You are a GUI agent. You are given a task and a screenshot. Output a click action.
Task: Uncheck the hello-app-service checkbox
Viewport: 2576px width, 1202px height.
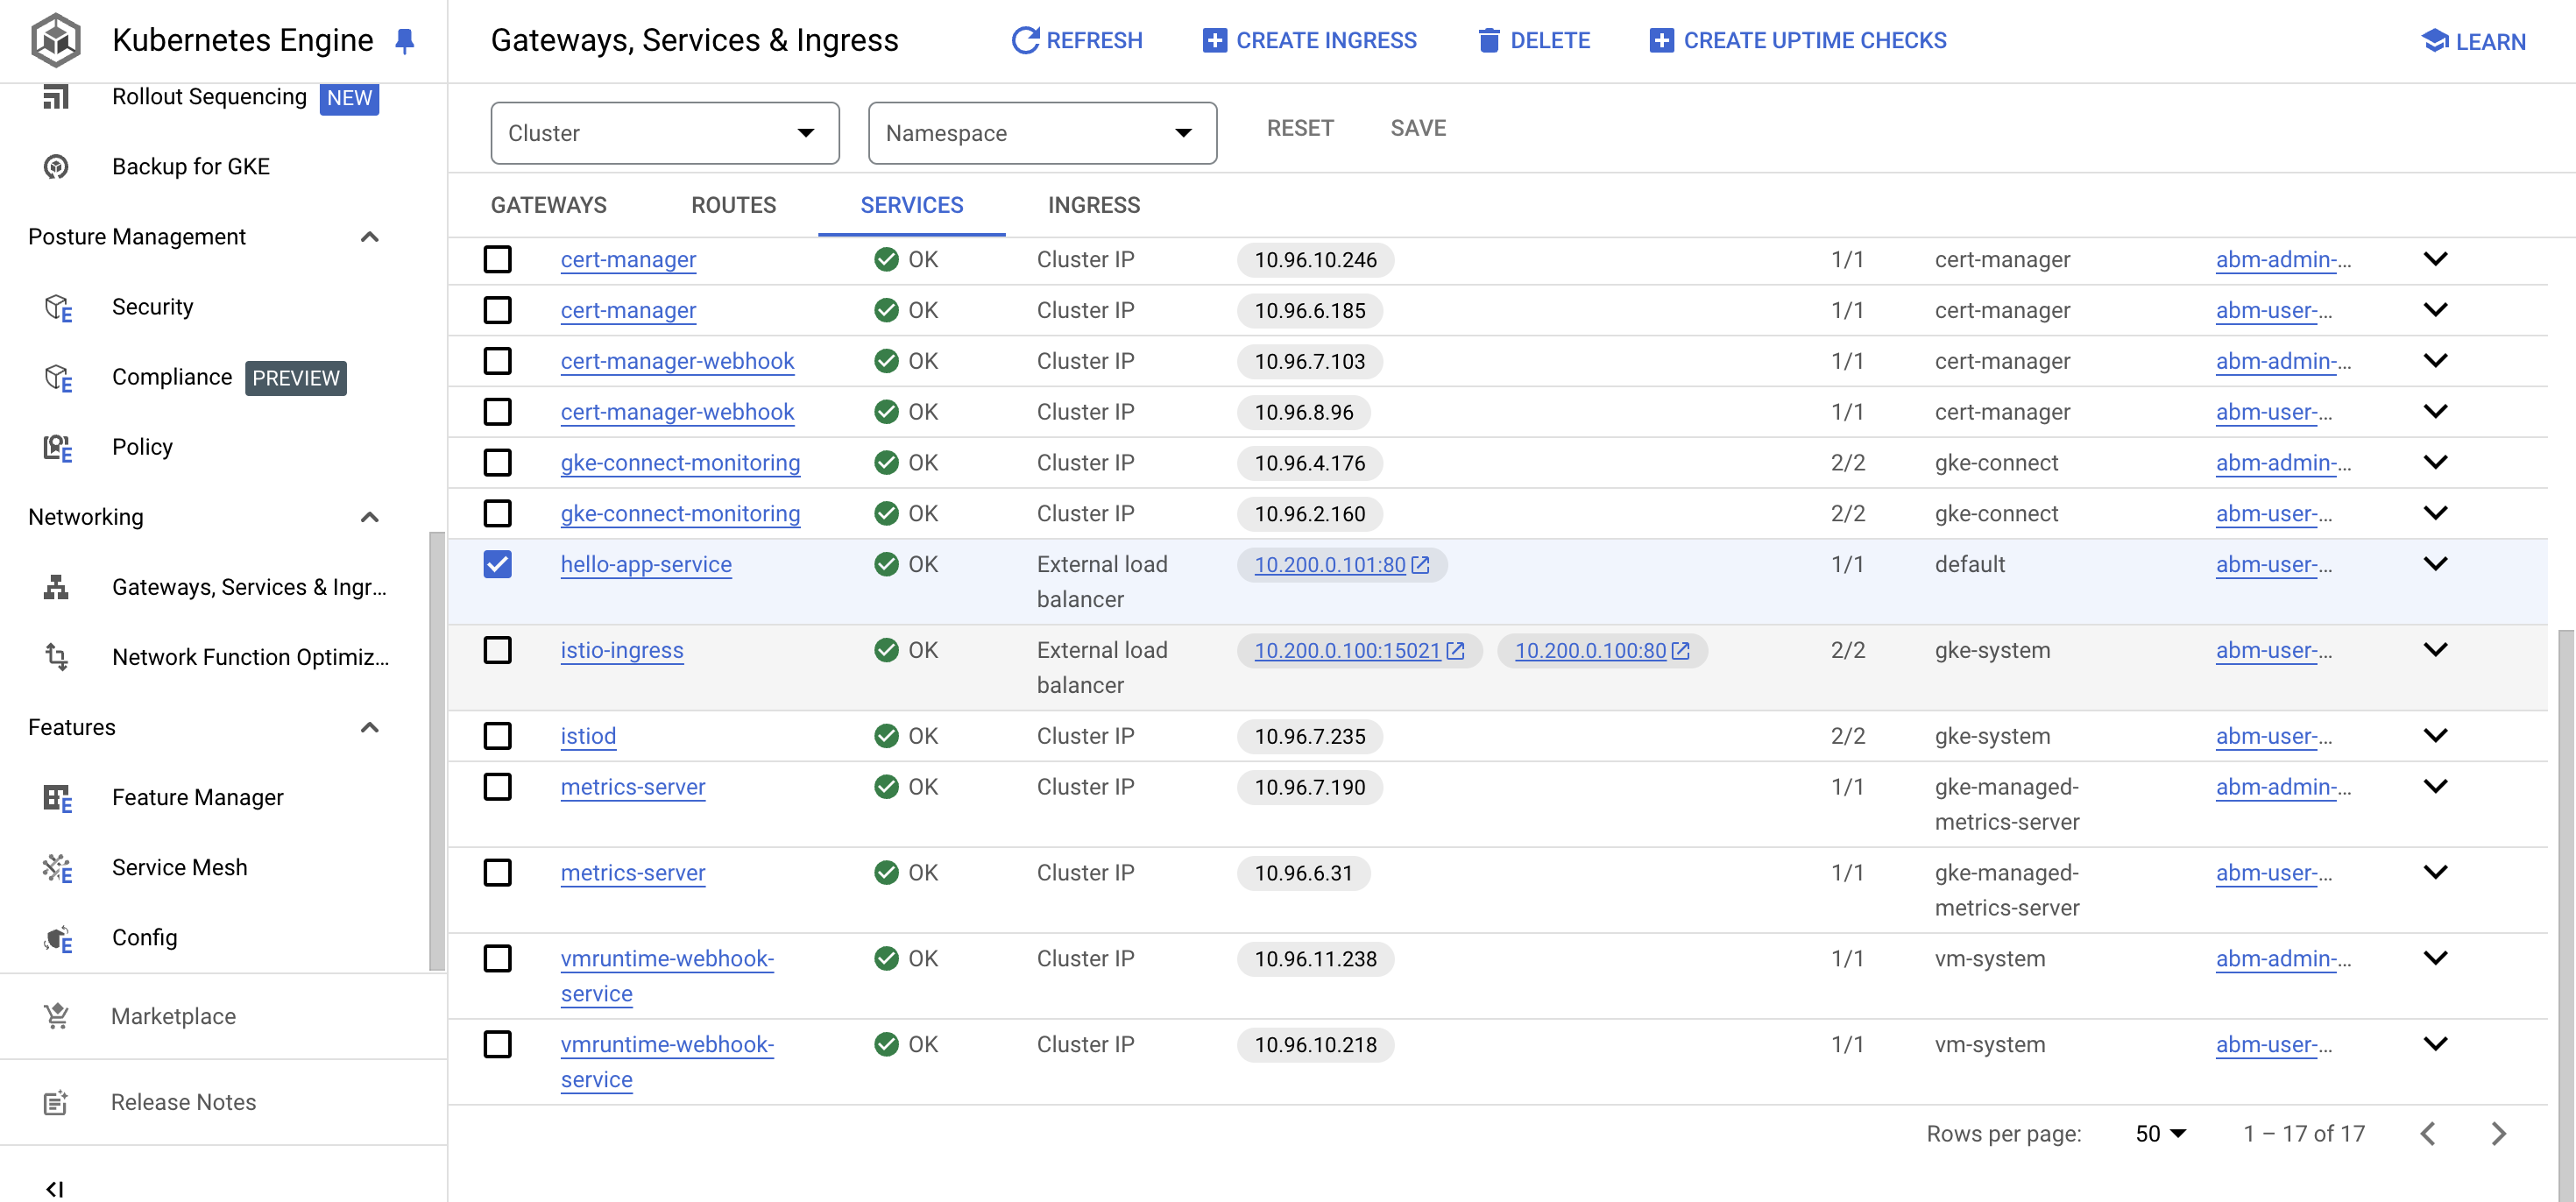click(497, 564)
